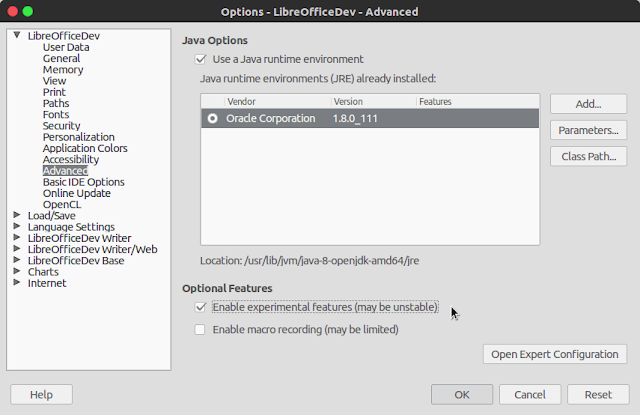
Task: Expand the LibreOfficeDev Writer section
Action: click(17, 237)
